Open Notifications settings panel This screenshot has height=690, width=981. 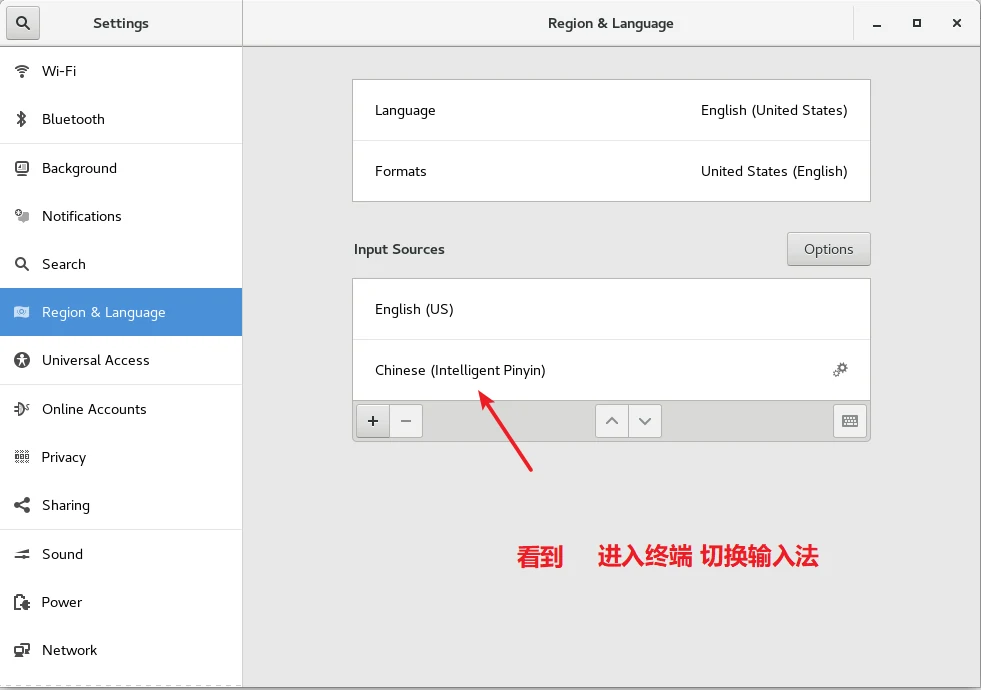click(x=121, y=216)
